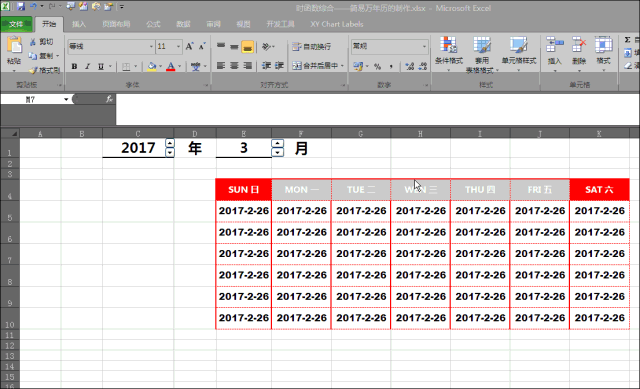
Task: Select the SUN 日 header cell
Action: 244,189
